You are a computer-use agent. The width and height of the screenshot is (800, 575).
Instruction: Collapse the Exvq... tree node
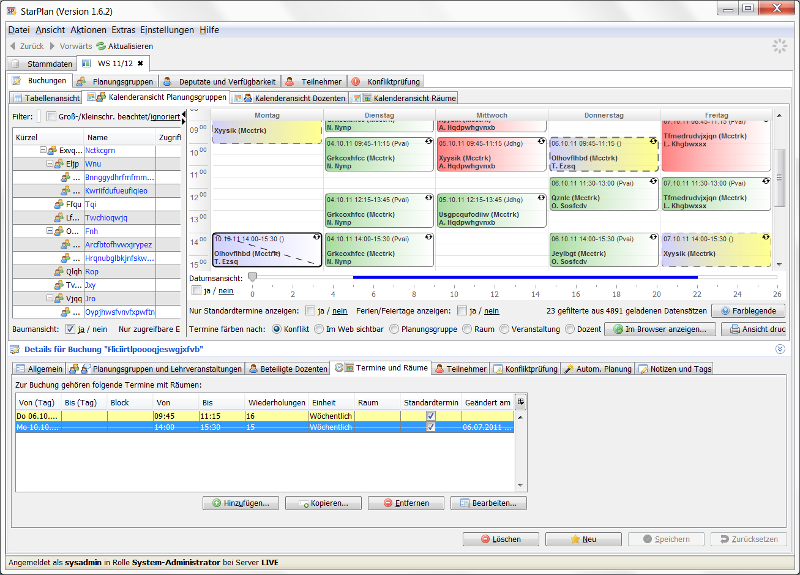point(43,150)
